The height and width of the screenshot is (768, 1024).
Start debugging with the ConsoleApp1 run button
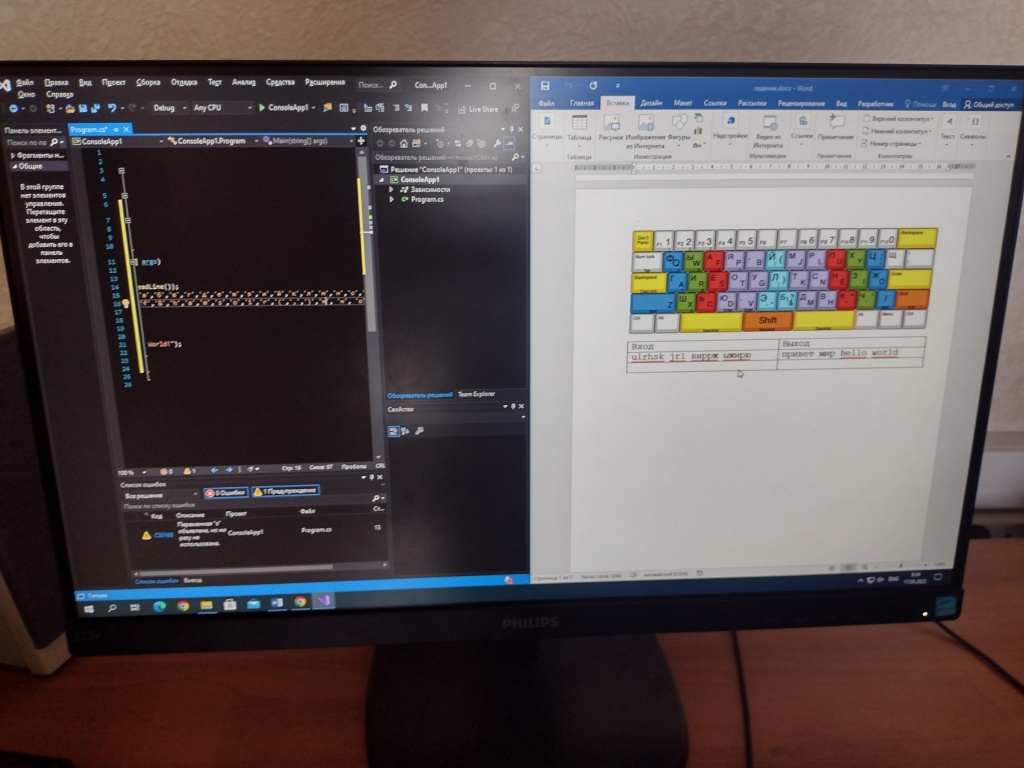point(285,107)
